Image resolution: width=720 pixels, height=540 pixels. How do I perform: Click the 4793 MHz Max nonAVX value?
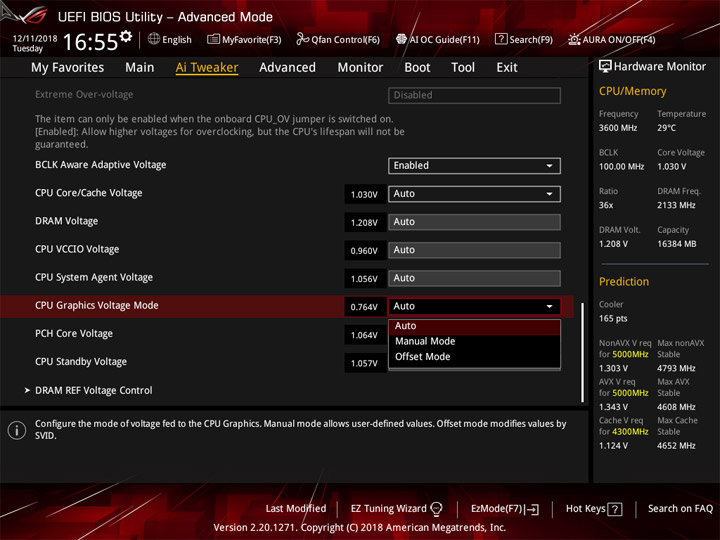(676, 368)
